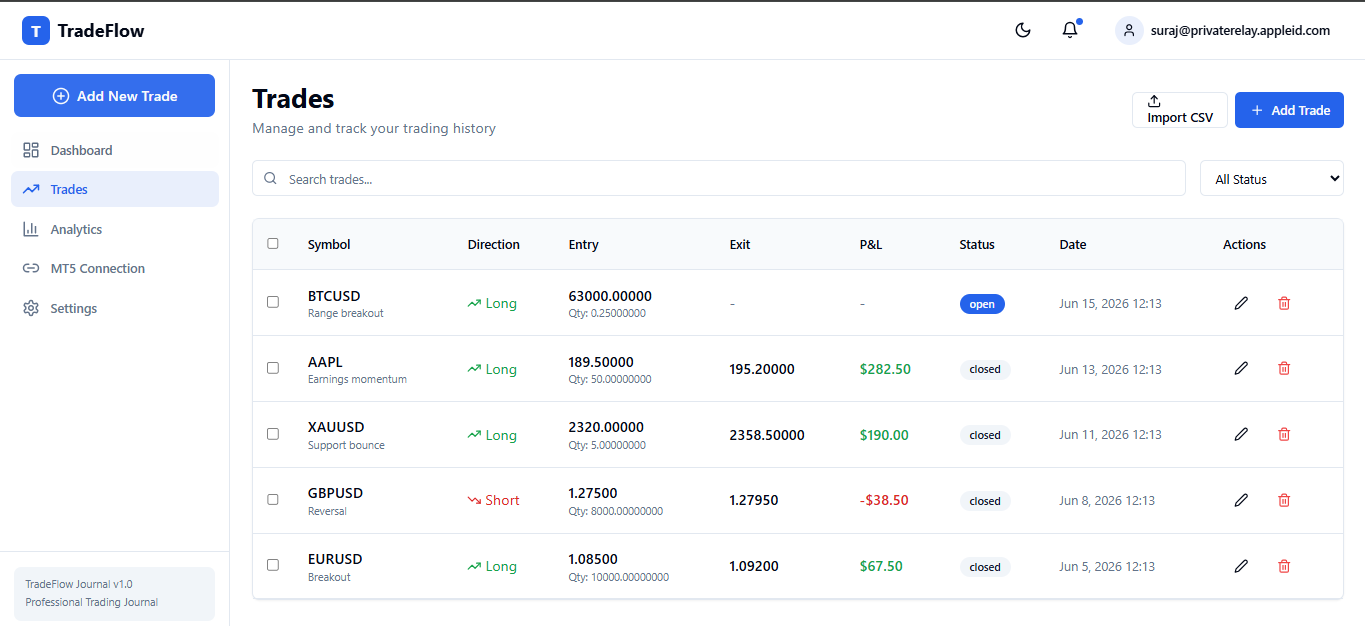
Task: Toggle the select-all header checkbox
Action: point(273,243)
